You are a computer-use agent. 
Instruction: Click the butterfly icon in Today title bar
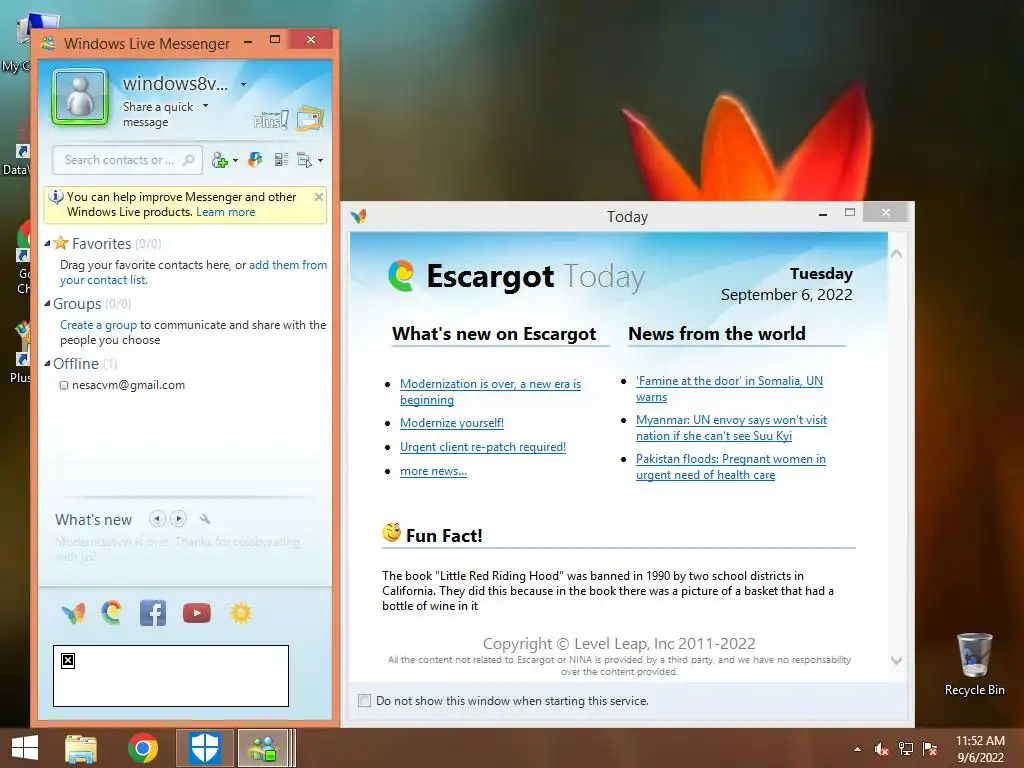tap(359, 216)
